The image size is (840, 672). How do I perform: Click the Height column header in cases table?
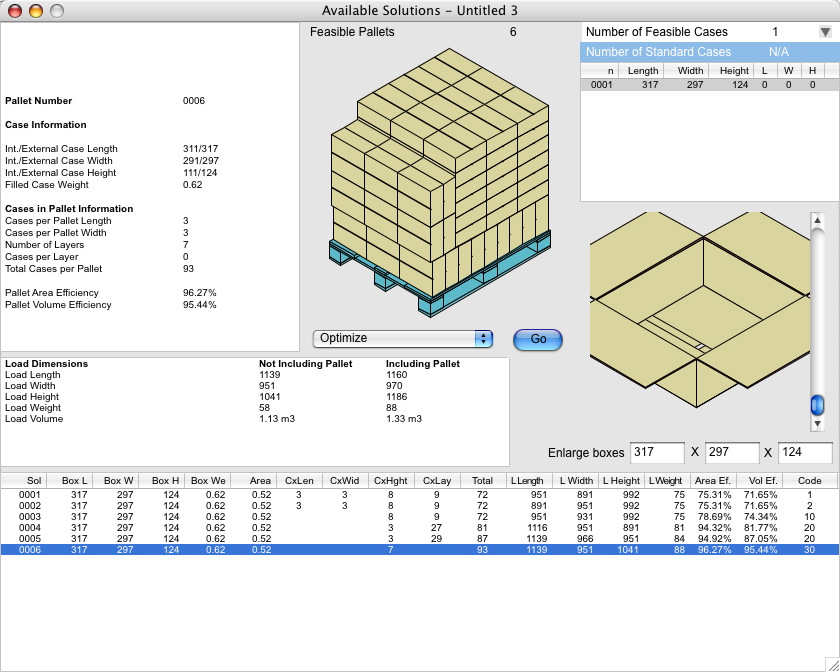tap(731, 71)
